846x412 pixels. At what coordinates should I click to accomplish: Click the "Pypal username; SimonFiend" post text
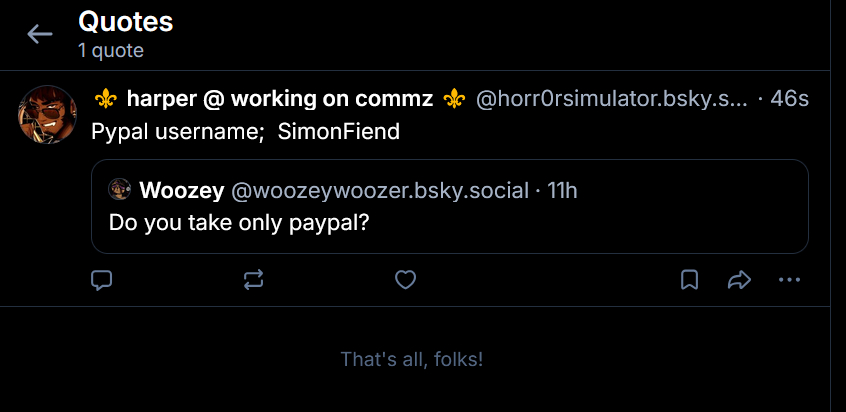tap(245, 131)
